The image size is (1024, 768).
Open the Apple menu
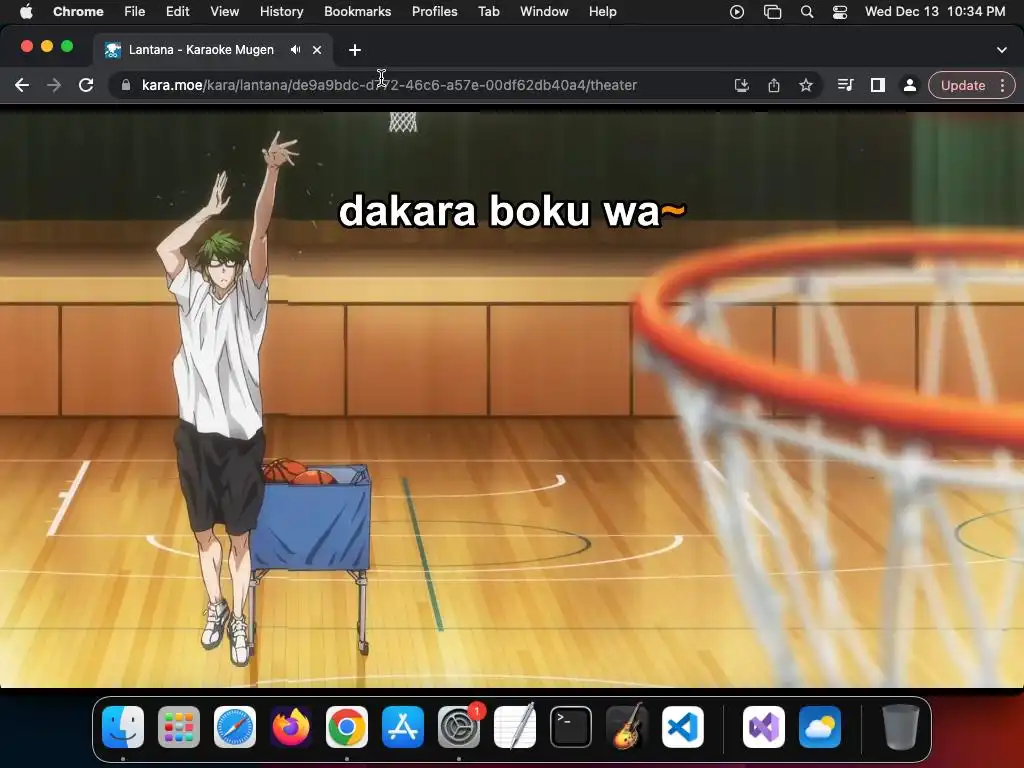(x=26, y=11)
